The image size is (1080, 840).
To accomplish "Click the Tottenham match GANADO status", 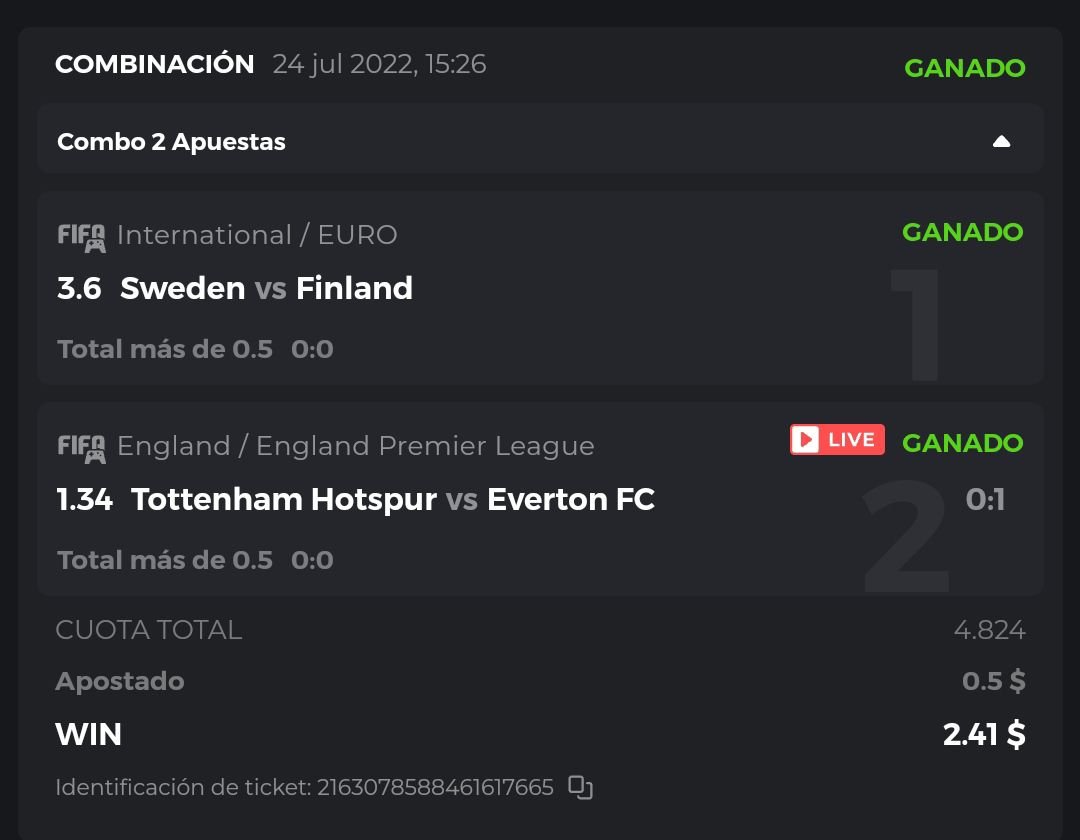I will [x=962, y=443].
